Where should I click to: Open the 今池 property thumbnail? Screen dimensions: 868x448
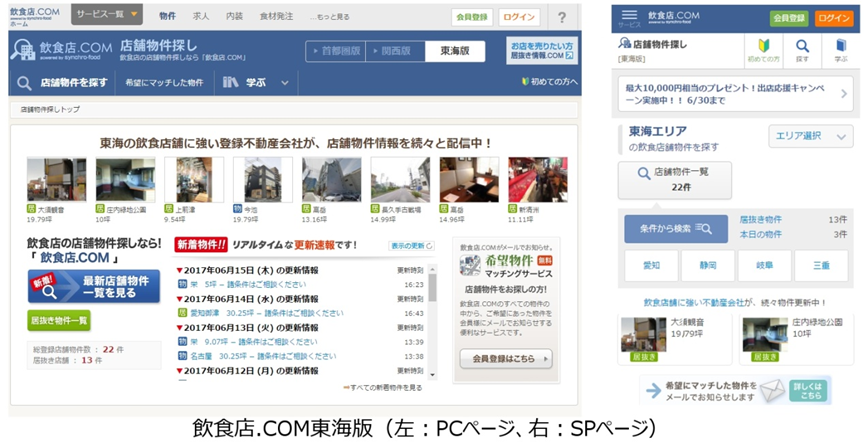tap(262, 179)
